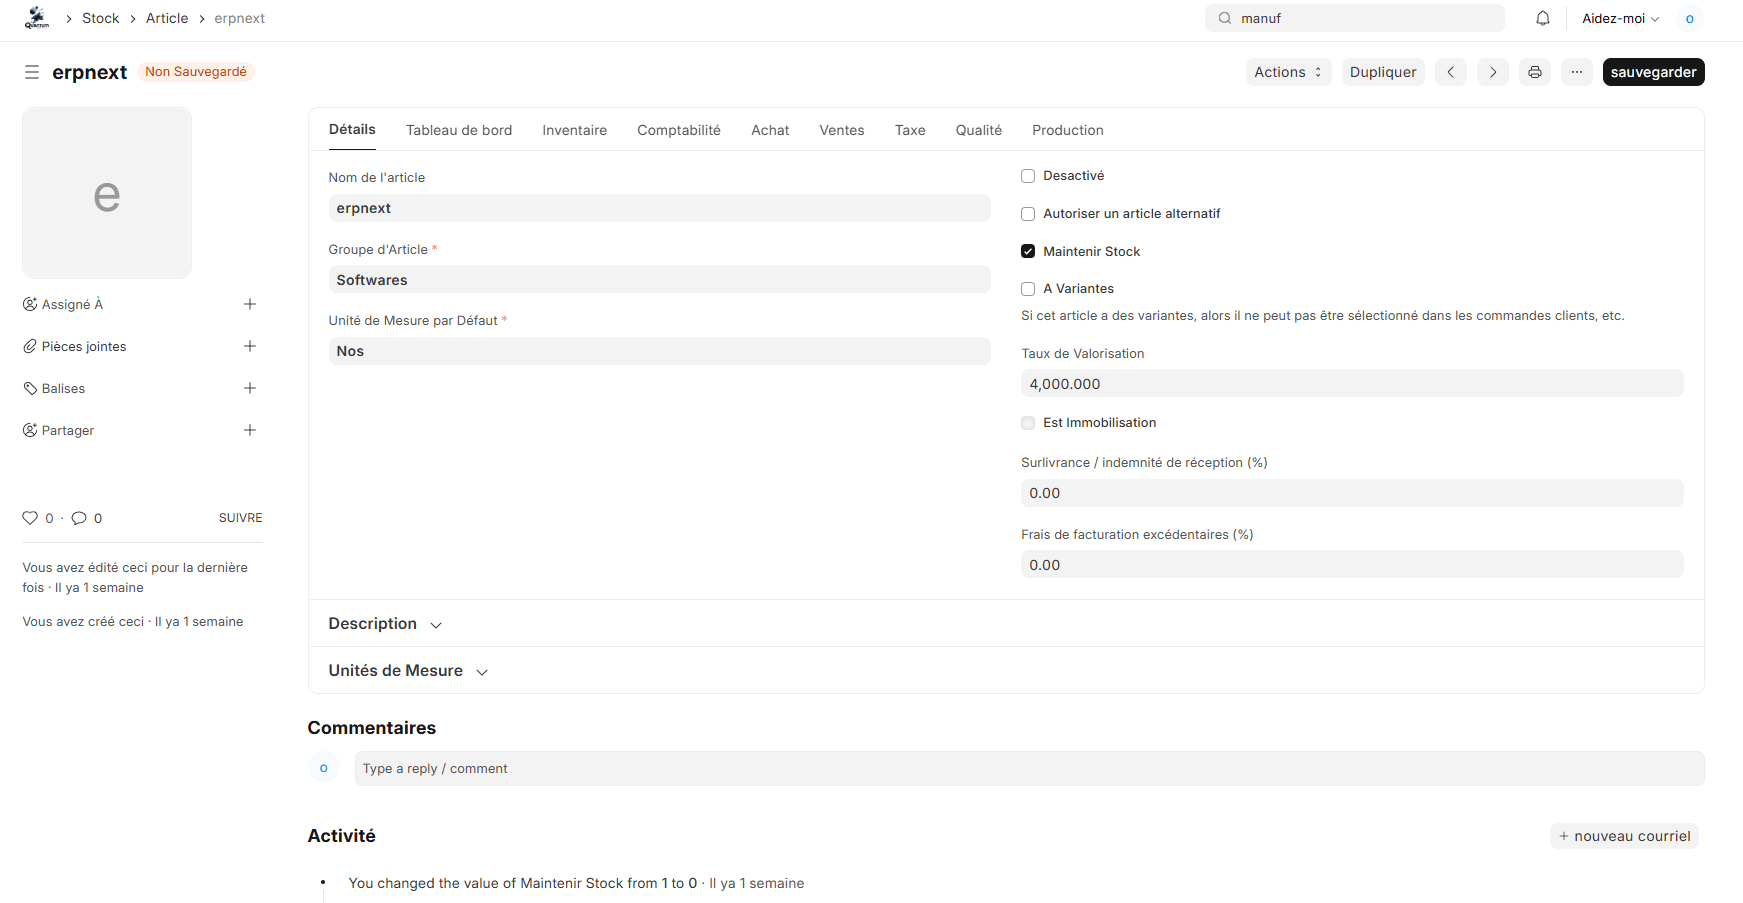1743x903 pixels.
Task: Click the Assigné À label
Action: coord(72,304)
